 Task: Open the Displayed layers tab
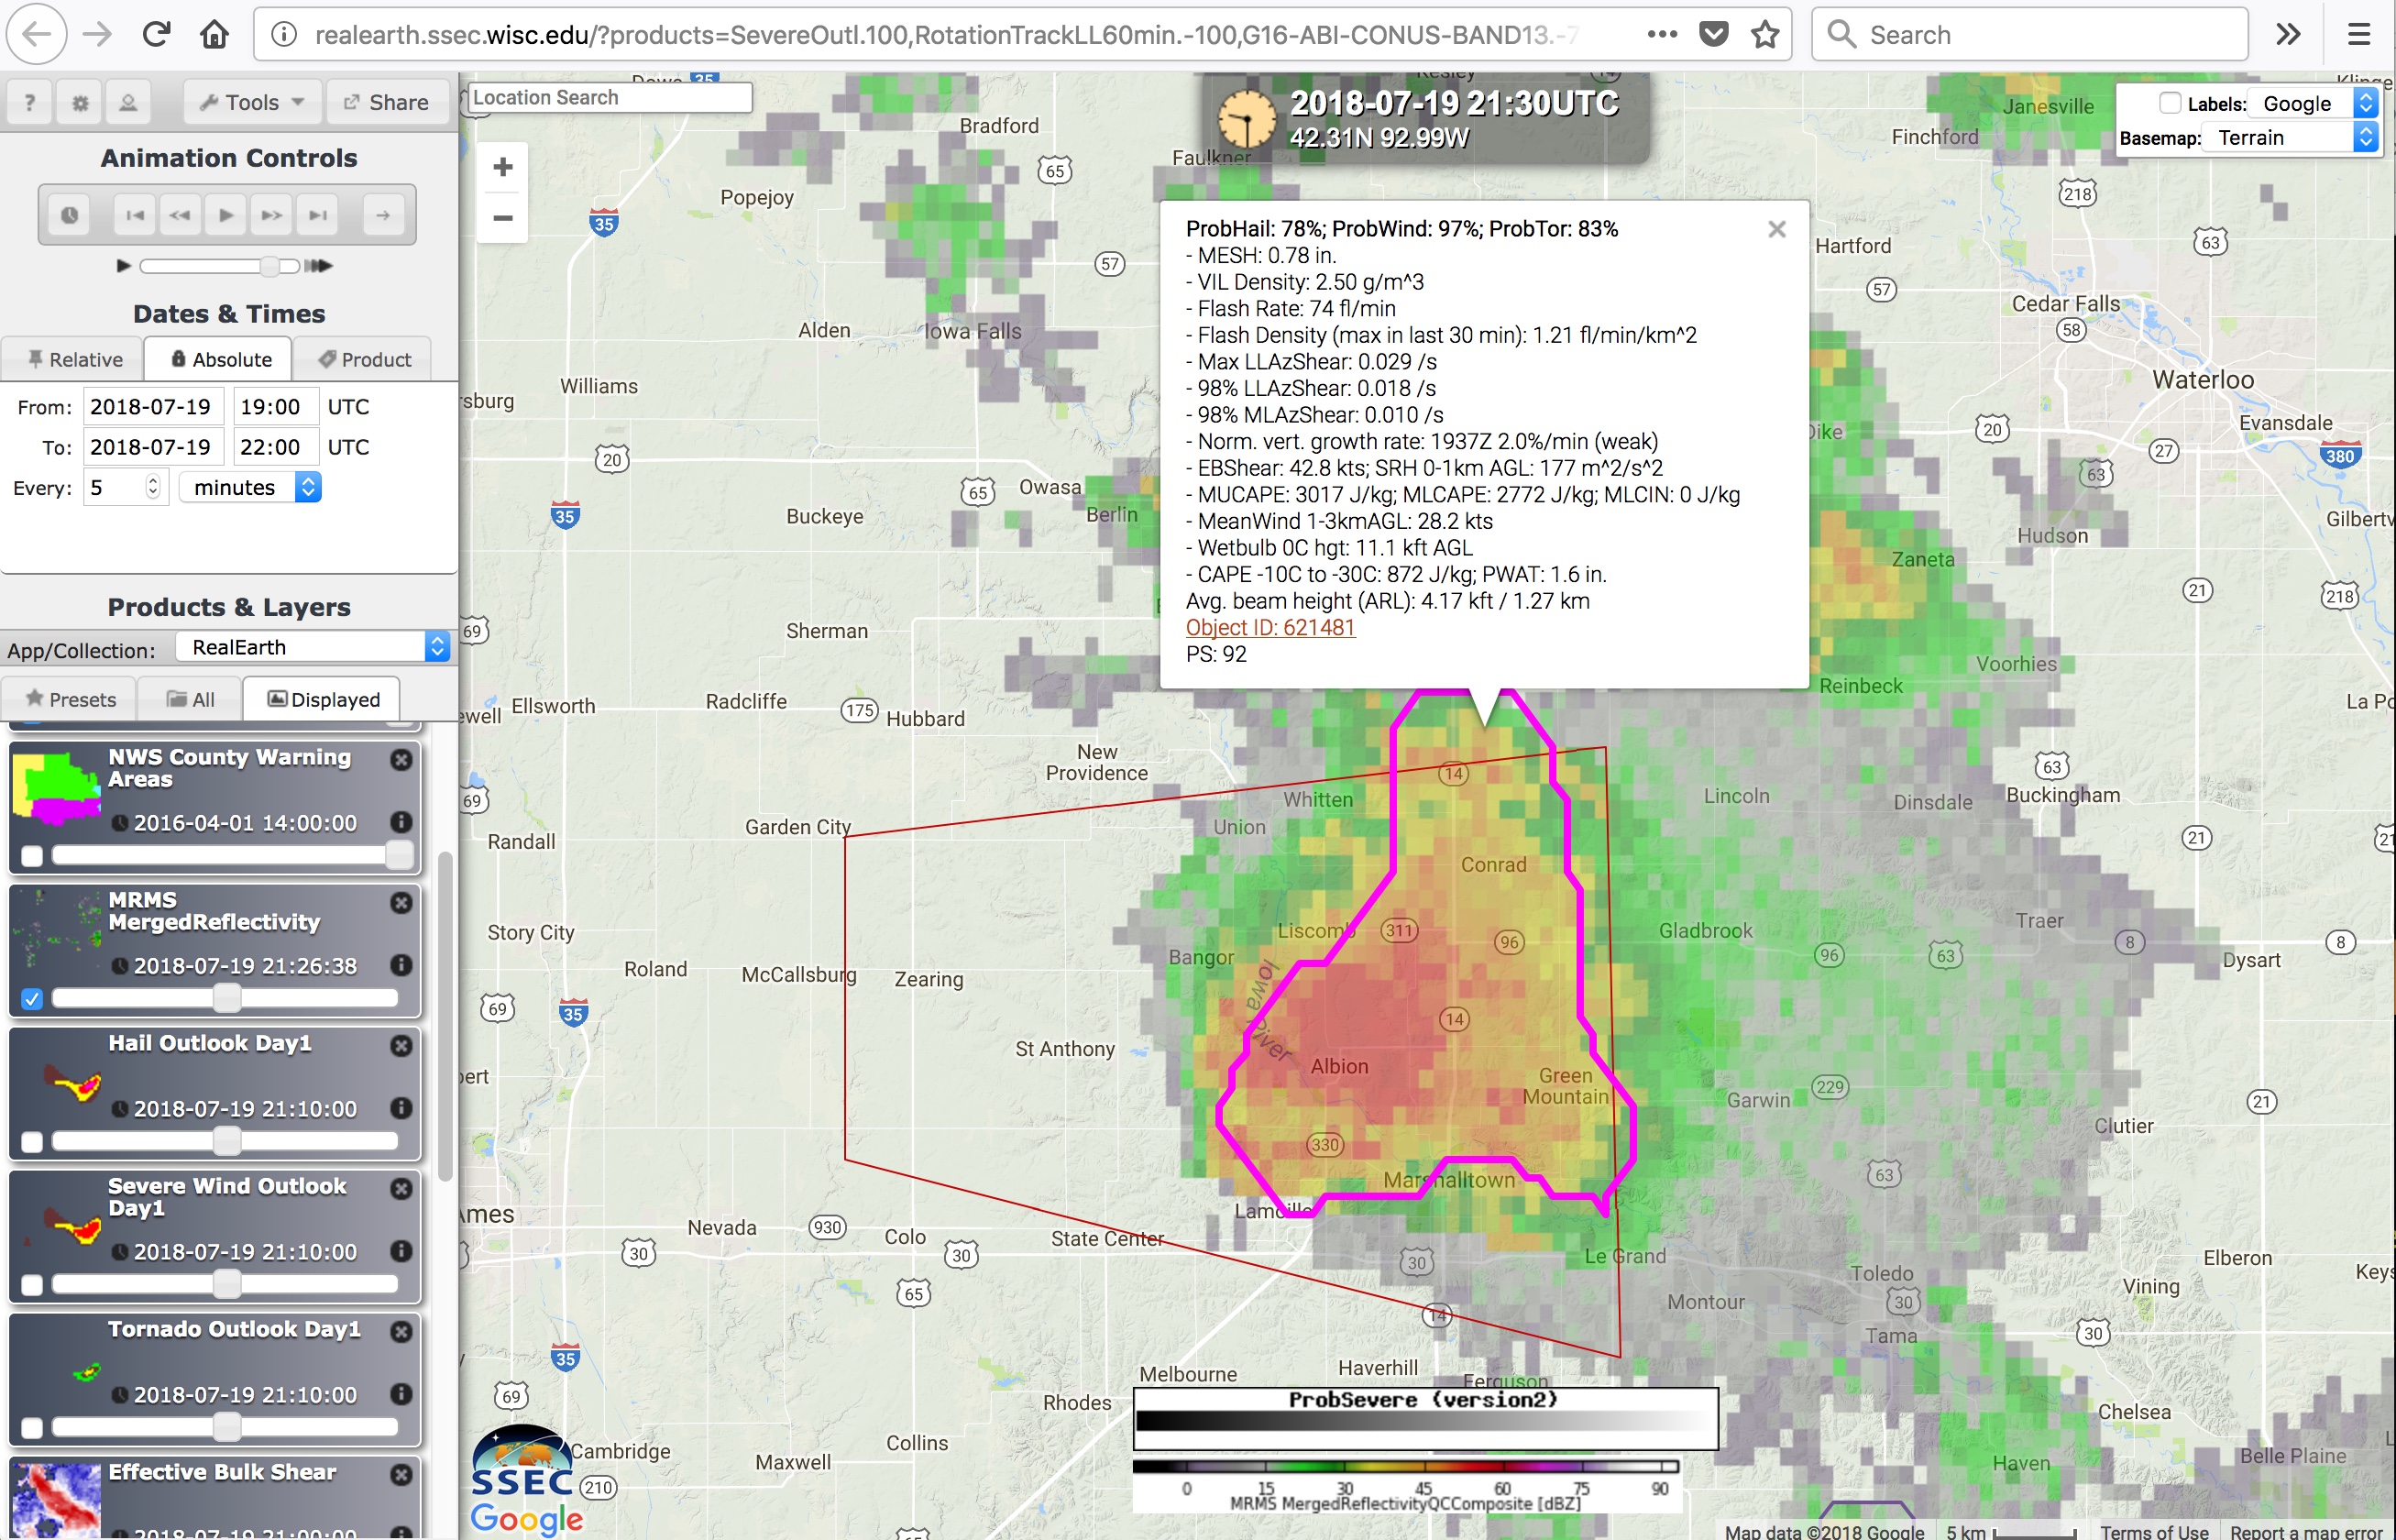tap(322, 699)
